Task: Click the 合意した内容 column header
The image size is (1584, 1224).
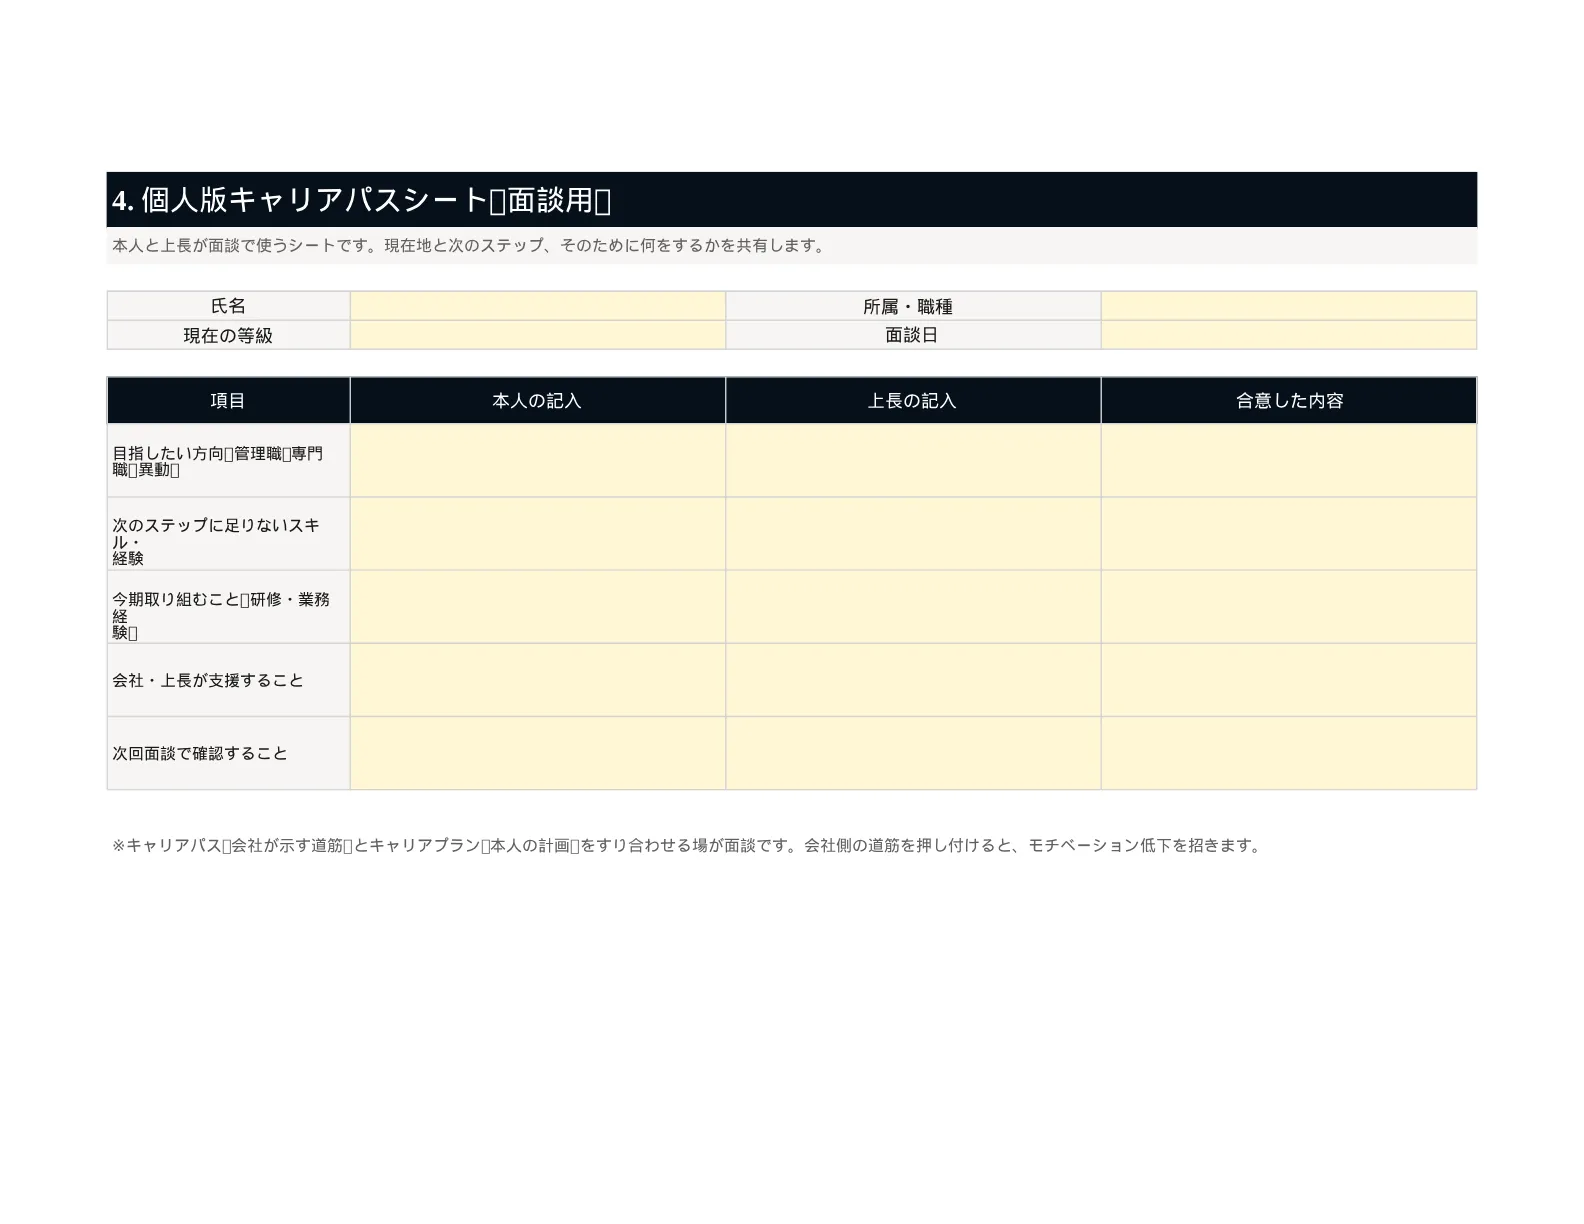Action: tap(1289, 401)
